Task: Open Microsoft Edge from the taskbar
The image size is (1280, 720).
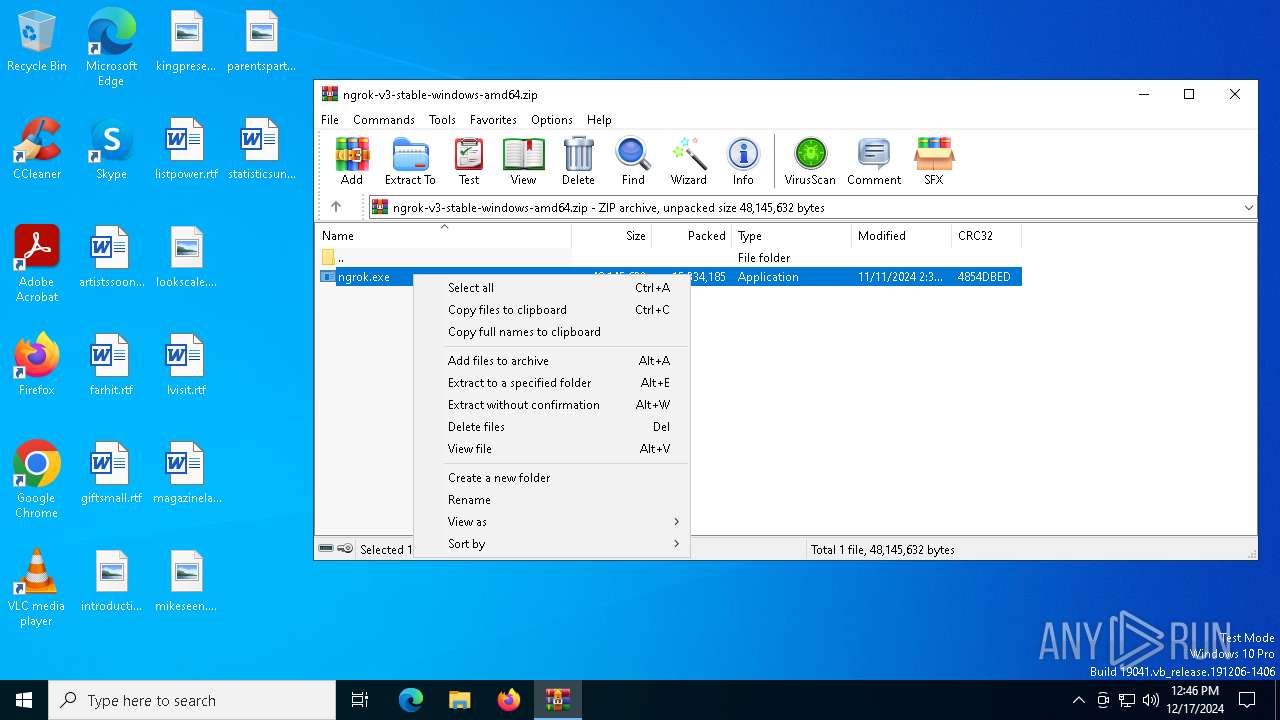Action: pos(410,700)
